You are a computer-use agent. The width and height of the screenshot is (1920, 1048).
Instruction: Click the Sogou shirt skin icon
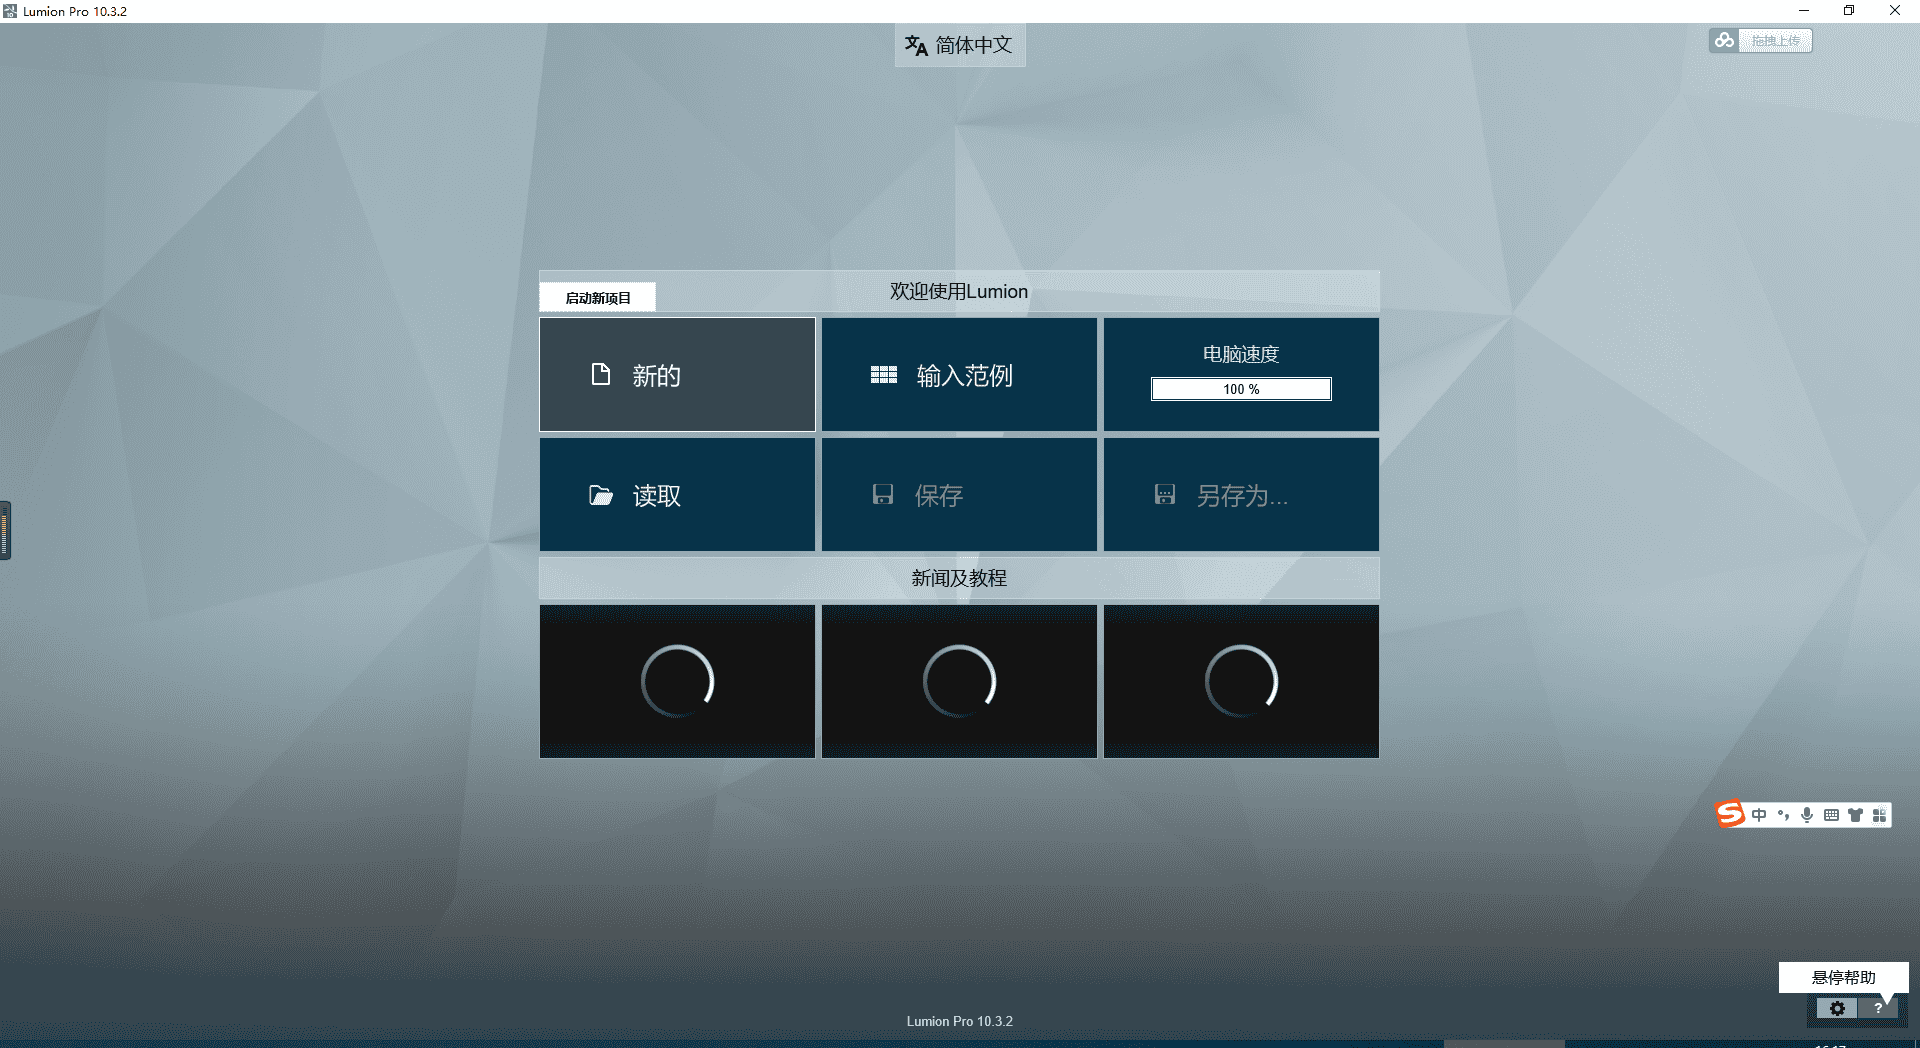pos(1855,815)
